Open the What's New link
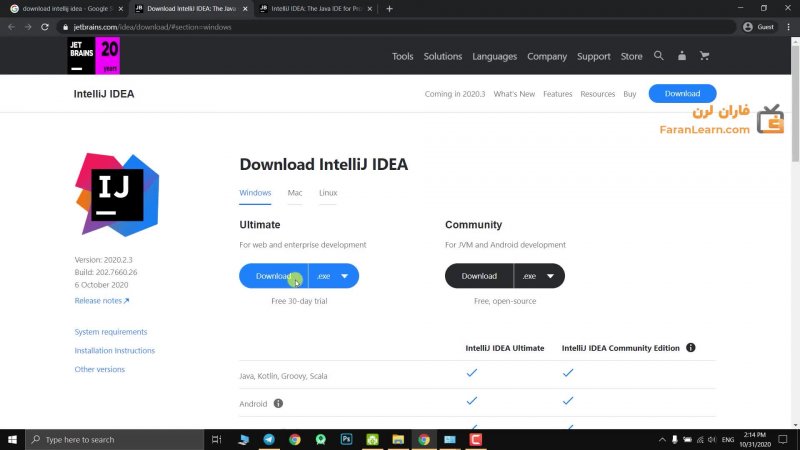The height and width of the screenshot is (450, 800). coord(514,94)
